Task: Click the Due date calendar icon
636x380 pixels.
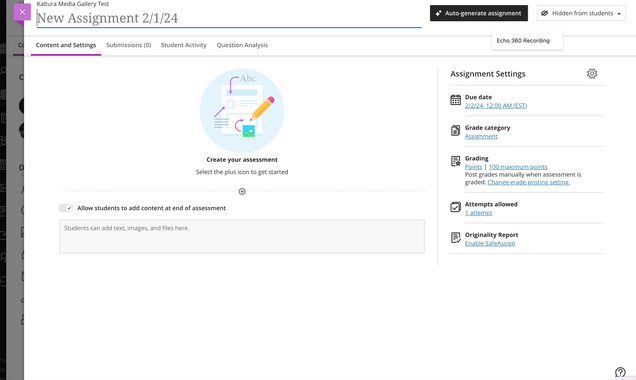Action: coord(456,100)
